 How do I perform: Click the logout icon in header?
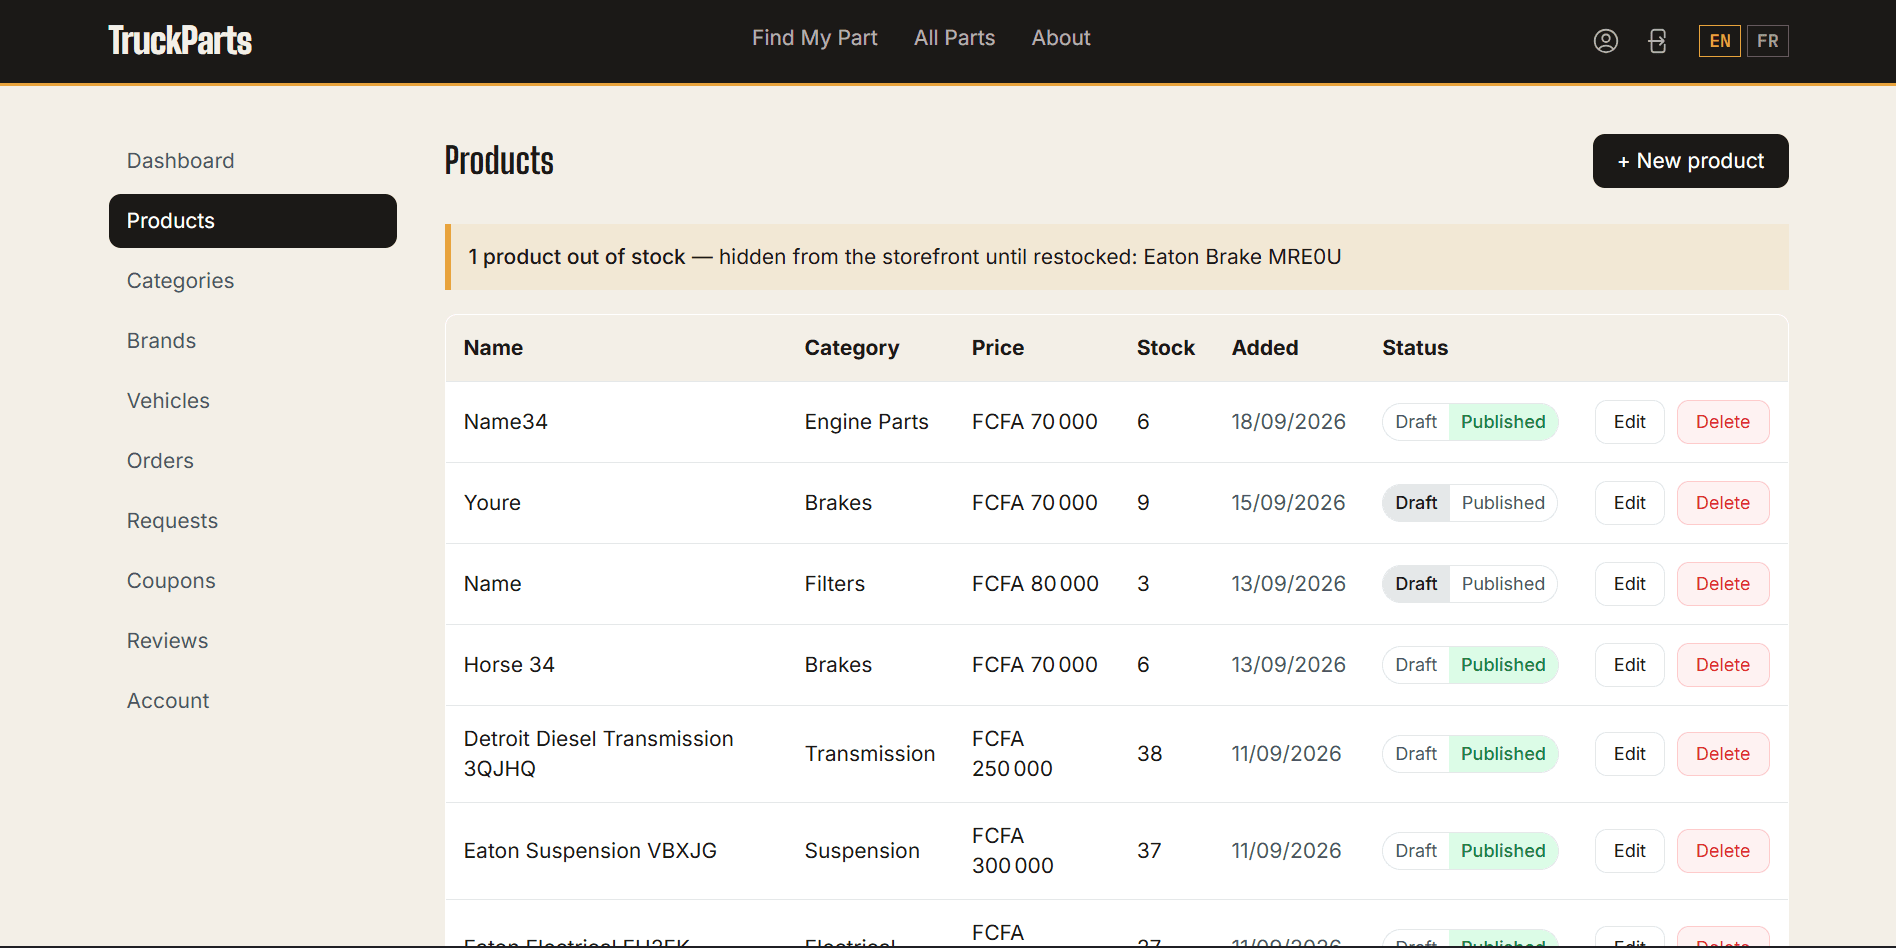point(1657,41)
